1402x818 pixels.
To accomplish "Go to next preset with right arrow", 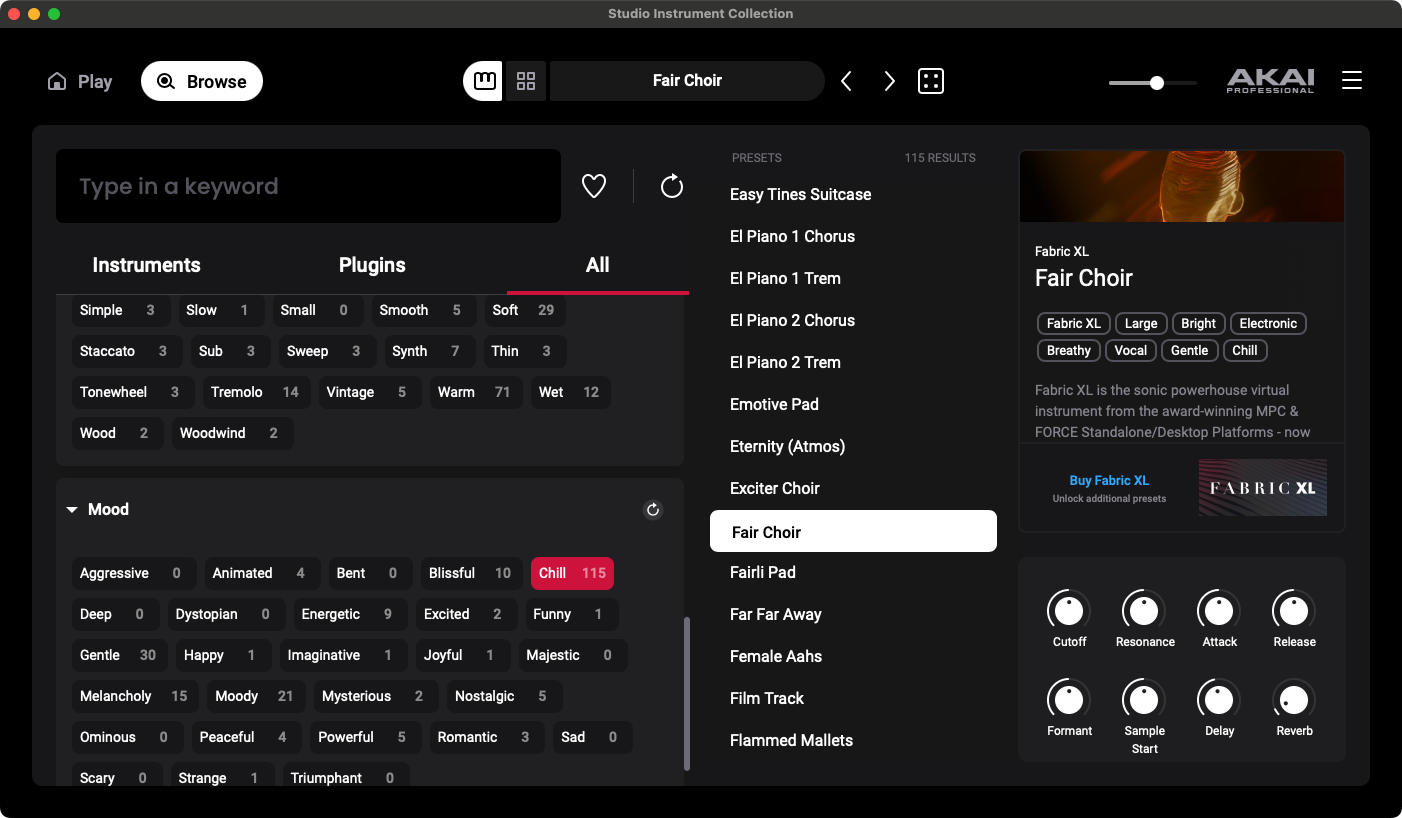I will coord(889,81).
